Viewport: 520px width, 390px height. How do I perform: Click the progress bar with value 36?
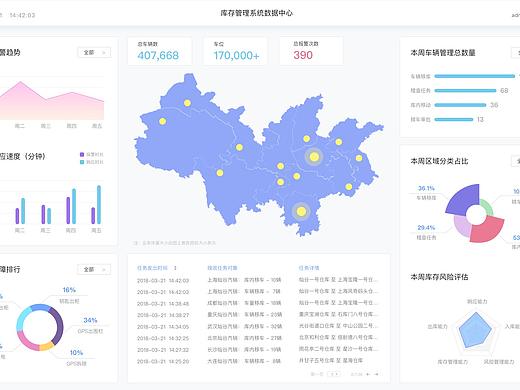point(460,105)
